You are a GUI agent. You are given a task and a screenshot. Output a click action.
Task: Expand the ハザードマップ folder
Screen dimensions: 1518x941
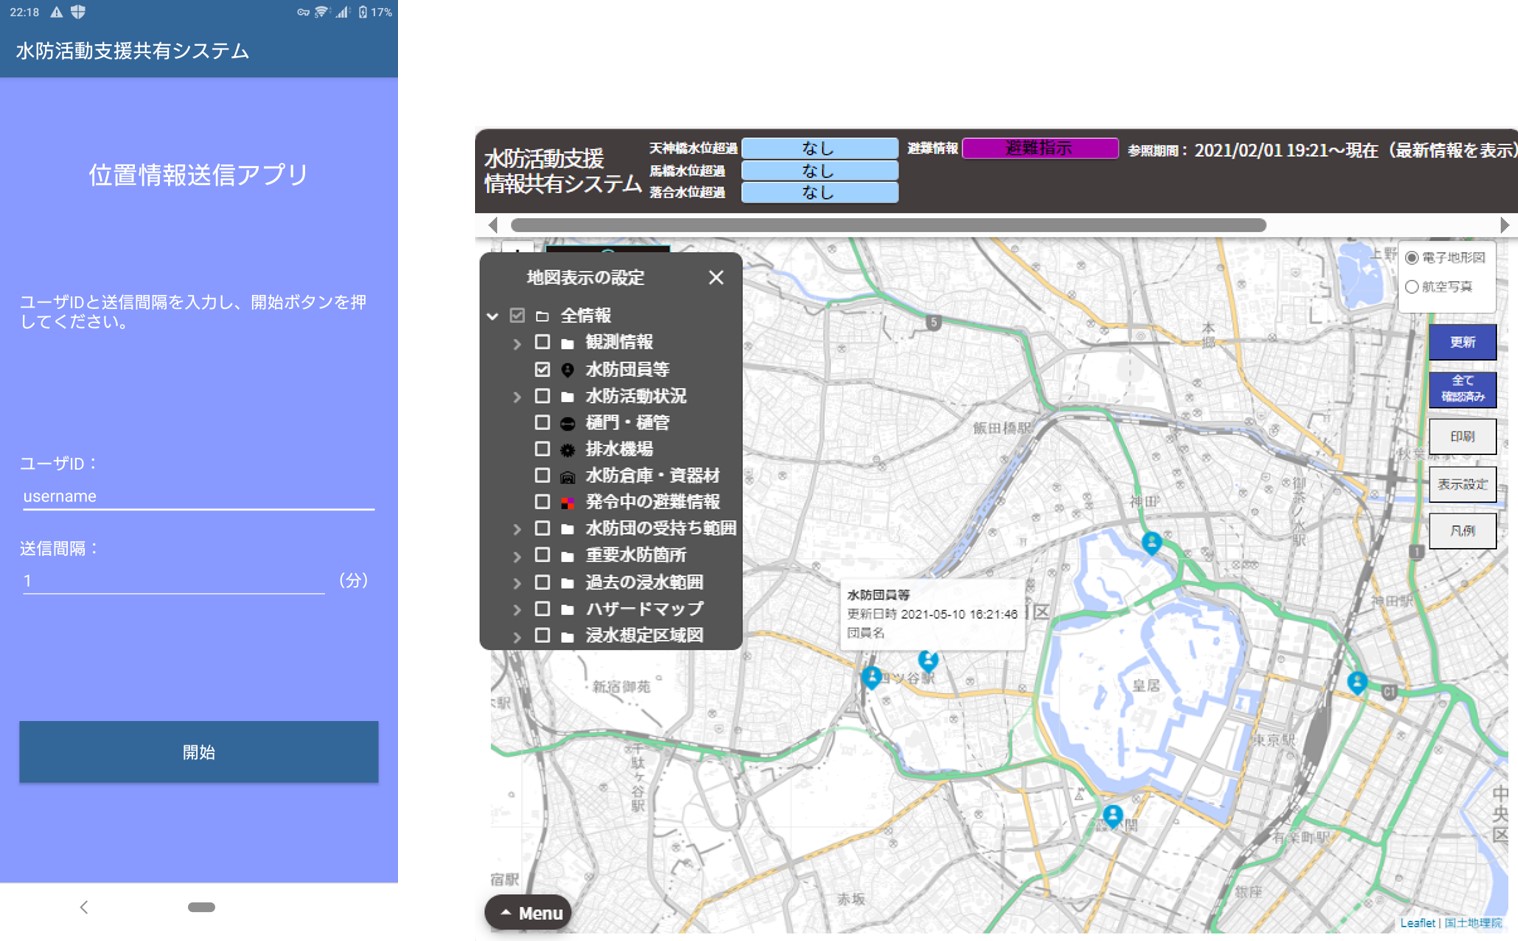[517, 609]
